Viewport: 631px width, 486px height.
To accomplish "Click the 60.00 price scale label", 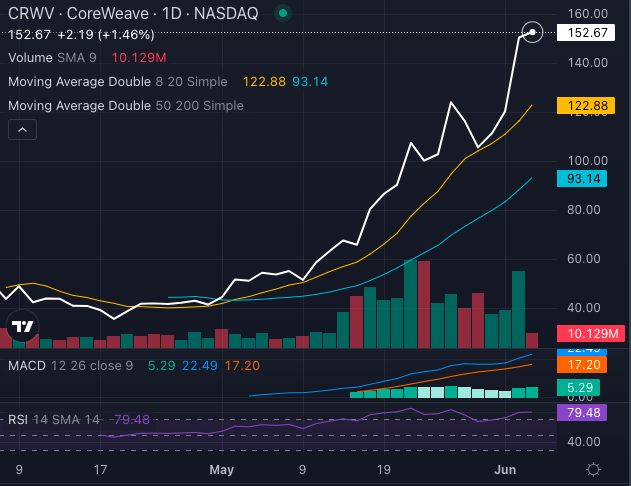I will 584,259.
